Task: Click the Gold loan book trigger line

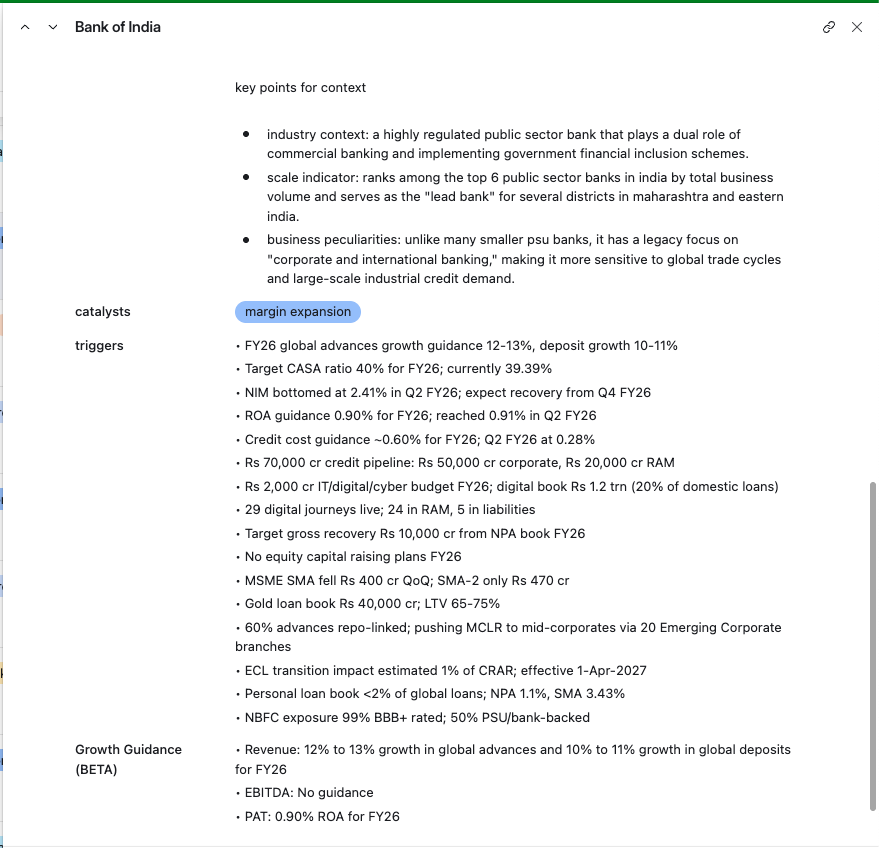Action: click(372, 604)
